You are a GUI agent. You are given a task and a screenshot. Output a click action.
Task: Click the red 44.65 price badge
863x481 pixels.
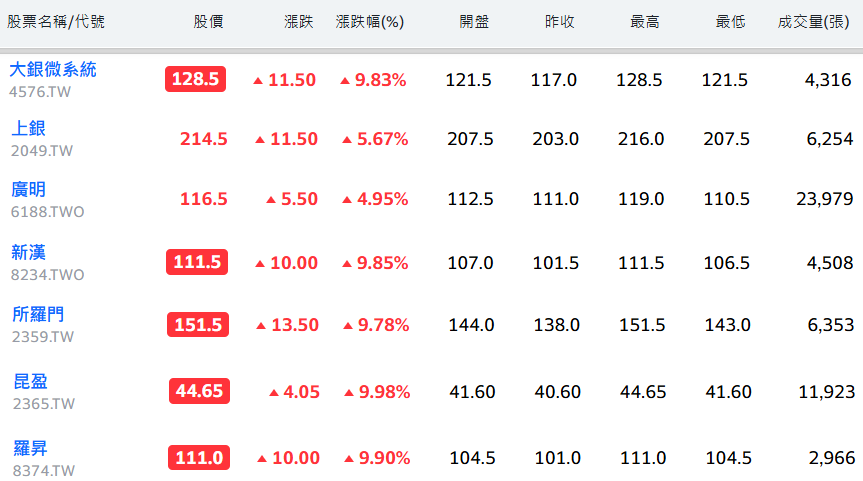[x=199, y=391]
